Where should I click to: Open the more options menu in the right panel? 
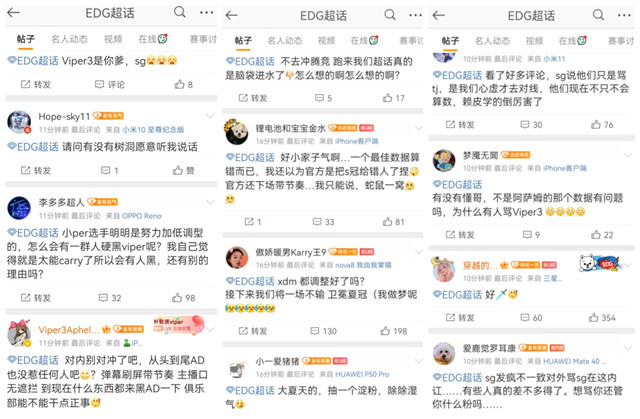coord(624,16)
